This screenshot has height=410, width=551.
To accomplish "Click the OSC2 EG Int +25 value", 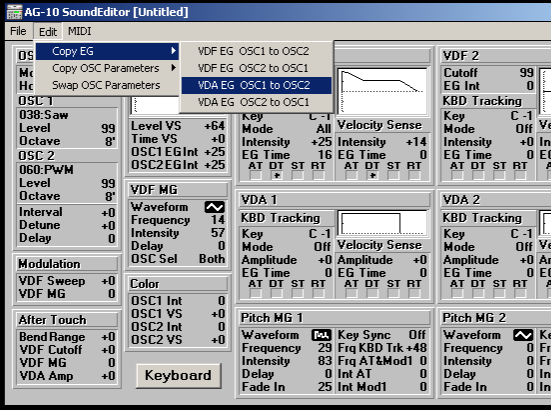I will point(214,165).
